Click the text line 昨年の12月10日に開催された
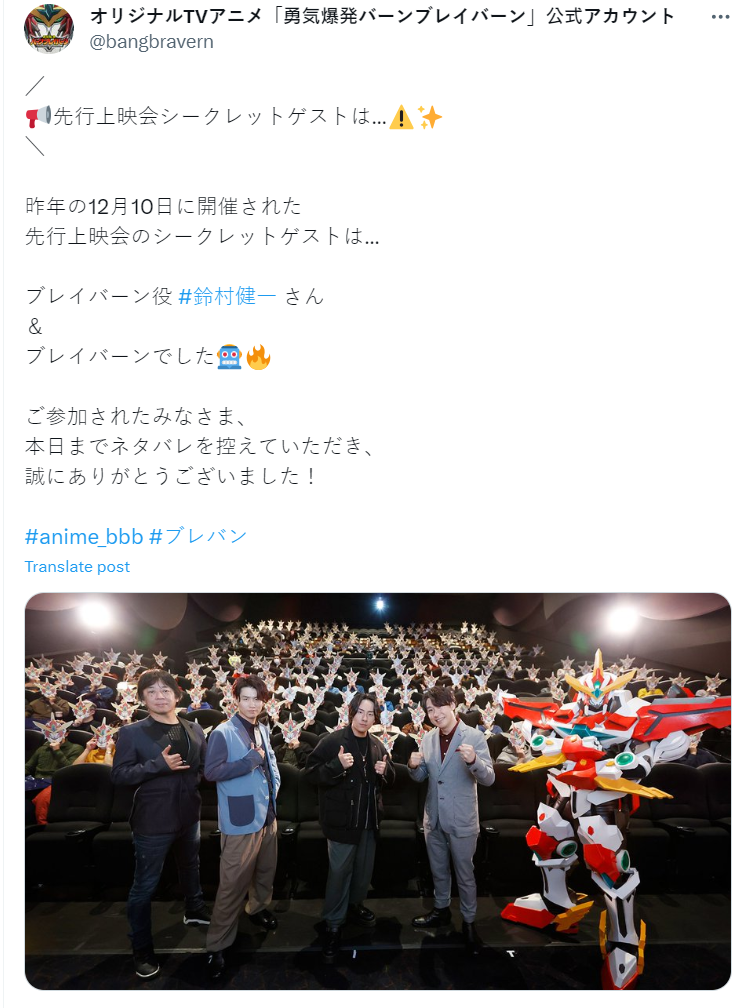Image resolution: width=748 pixels, height=1008 pixels. [x=163, y=206]
